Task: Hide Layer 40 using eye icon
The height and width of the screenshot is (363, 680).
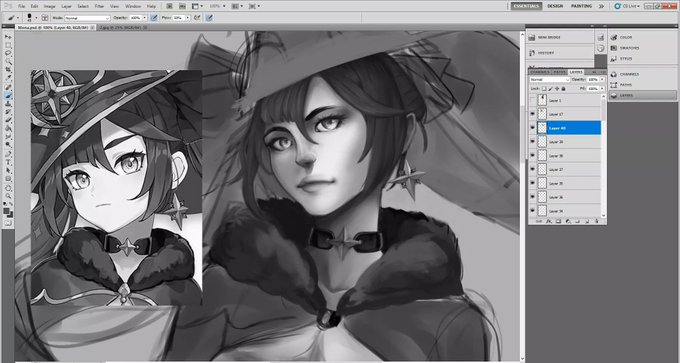Action: [x=533, y=128]
